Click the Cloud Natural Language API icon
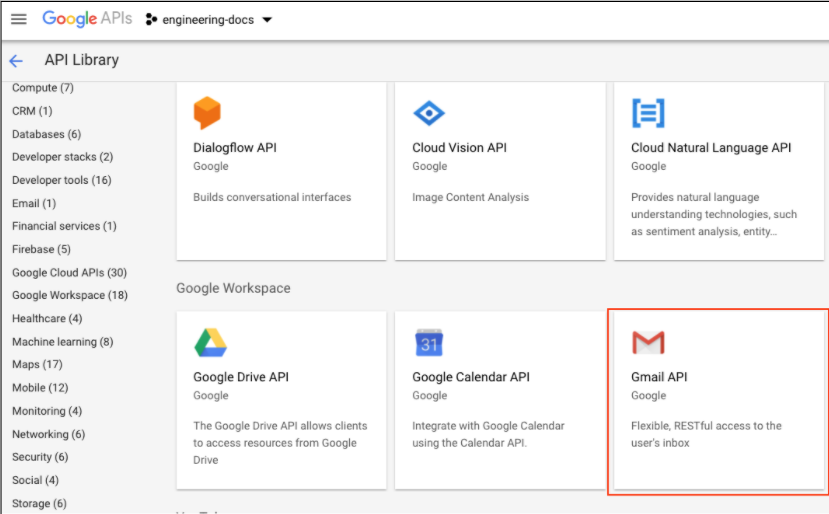829x514 pixels. tap(648, 113)
